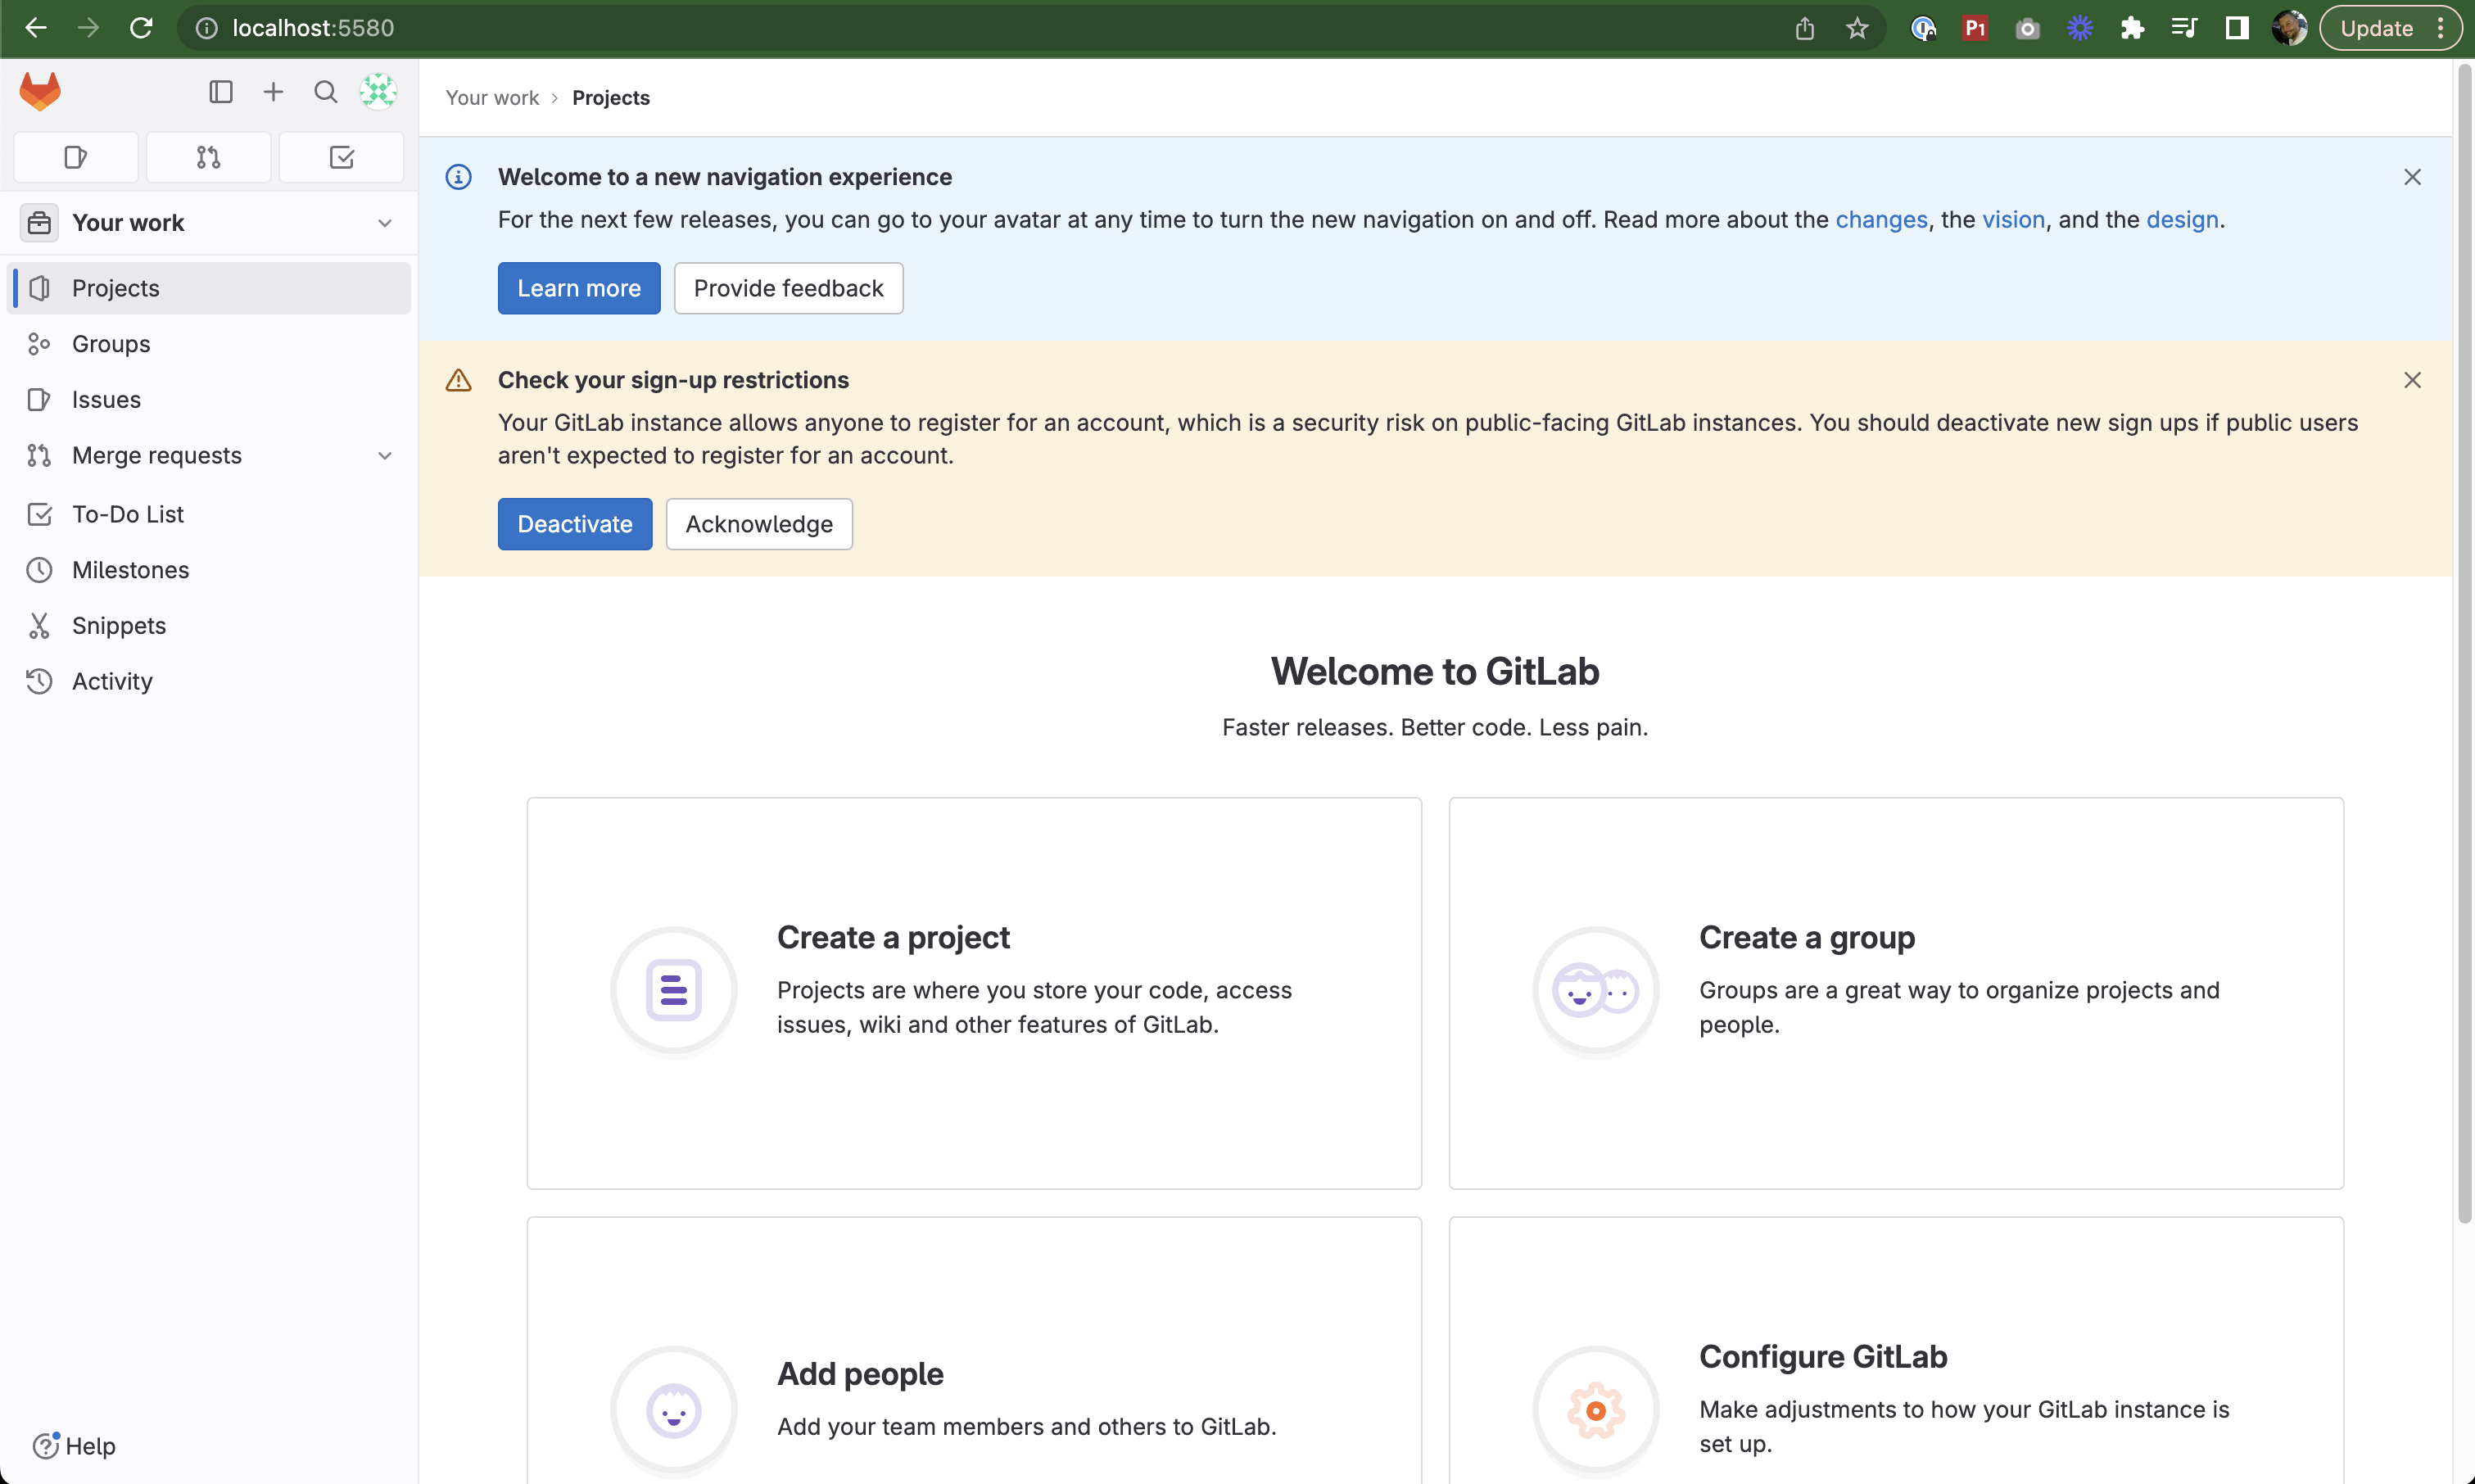Open the Create a group card
2475x1484 pixels.
pos(1896,993)
